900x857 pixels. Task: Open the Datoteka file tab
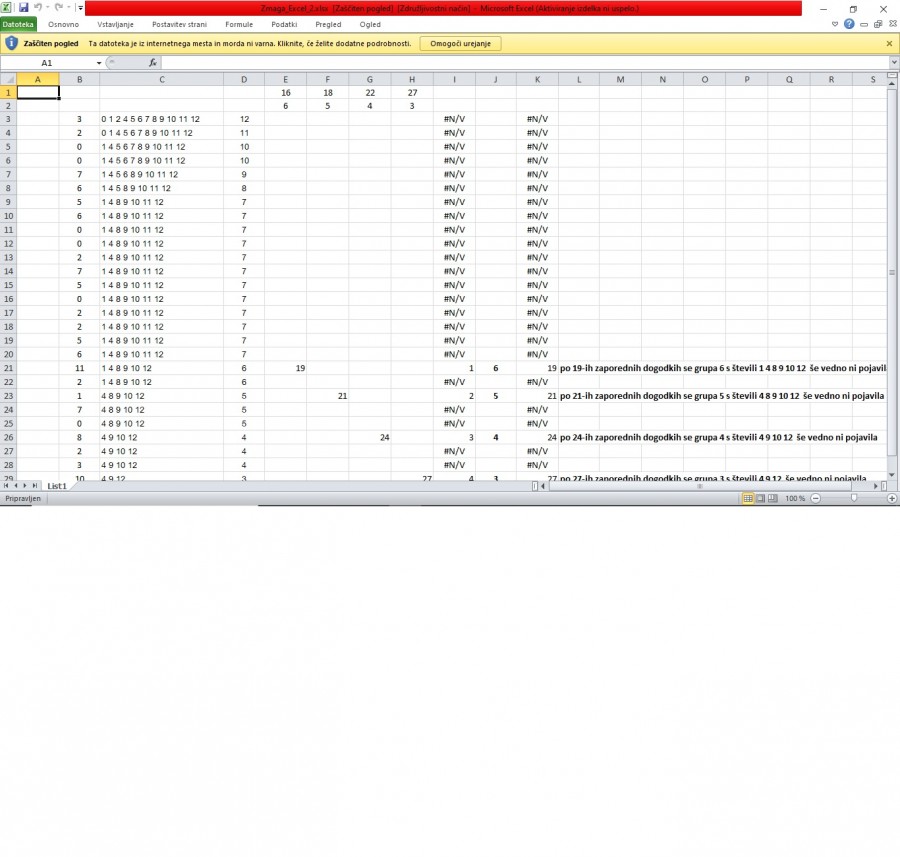pyautogui.click(x=18, y=24)
